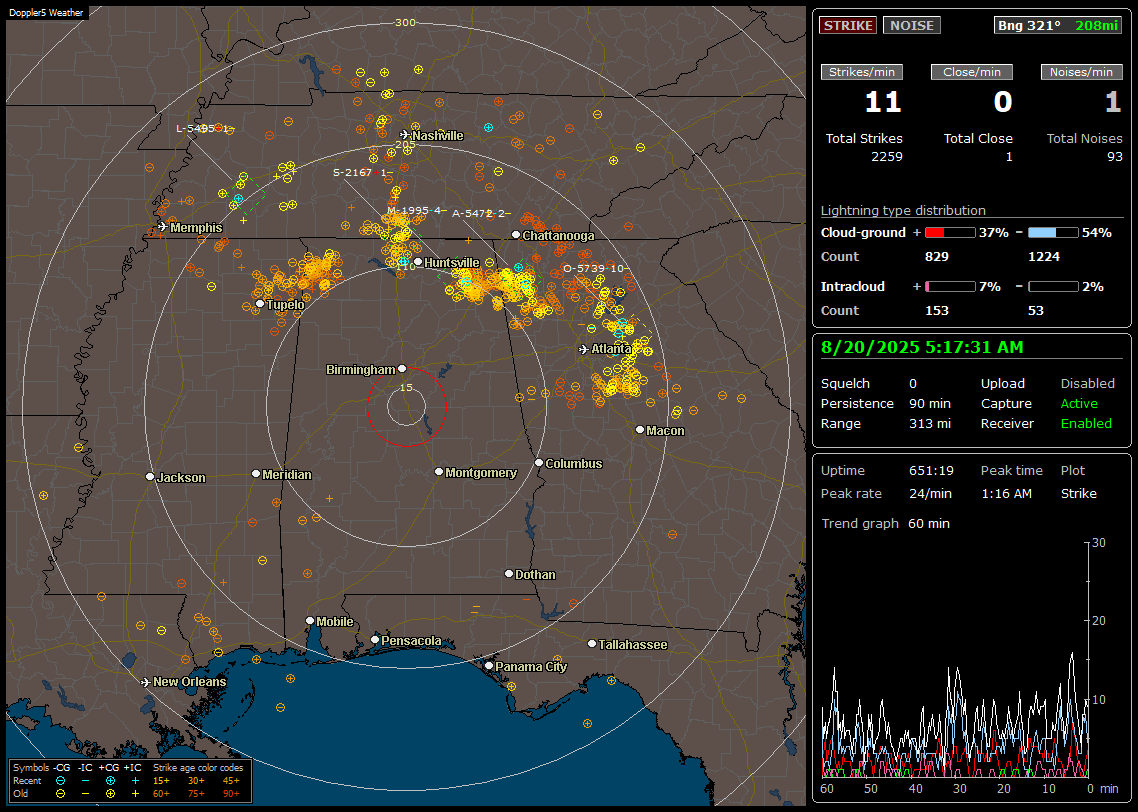The height and width of the screenshot is (812, 1138).
Task: Select the Jackson city marker dot
Action: tap(150, 477)
